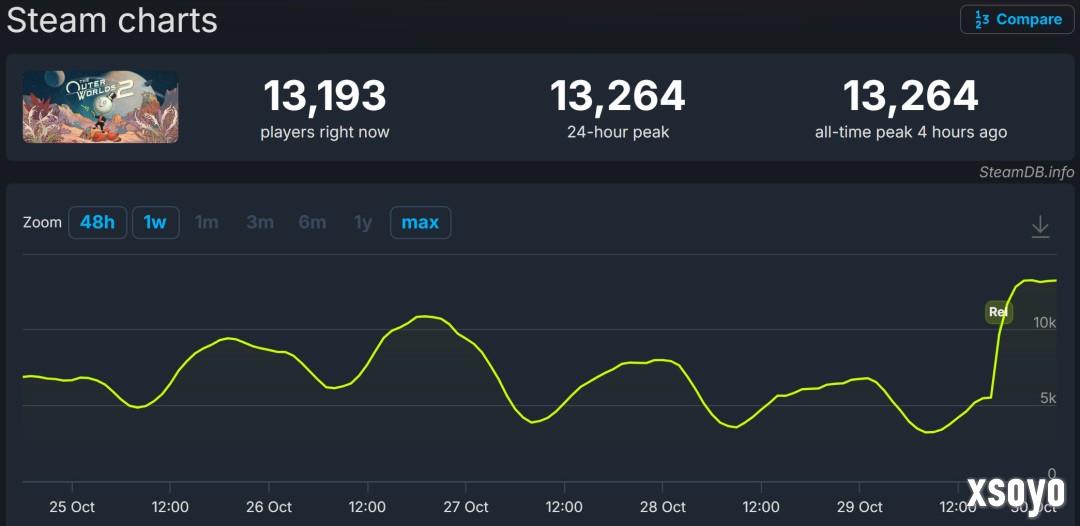
Task: Click the 10k y-axis label
Action: point(1045,323)
